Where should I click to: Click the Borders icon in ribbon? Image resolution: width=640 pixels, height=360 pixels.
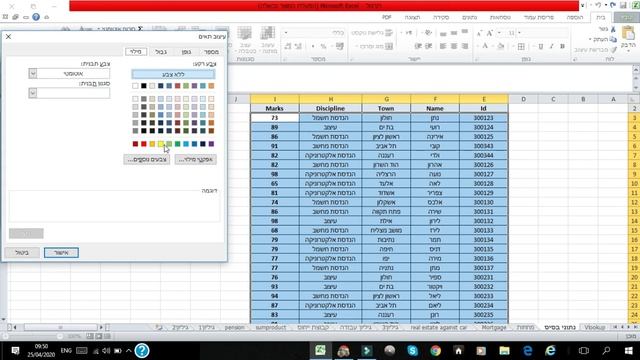pyautogui.click(x=521, y=47)
